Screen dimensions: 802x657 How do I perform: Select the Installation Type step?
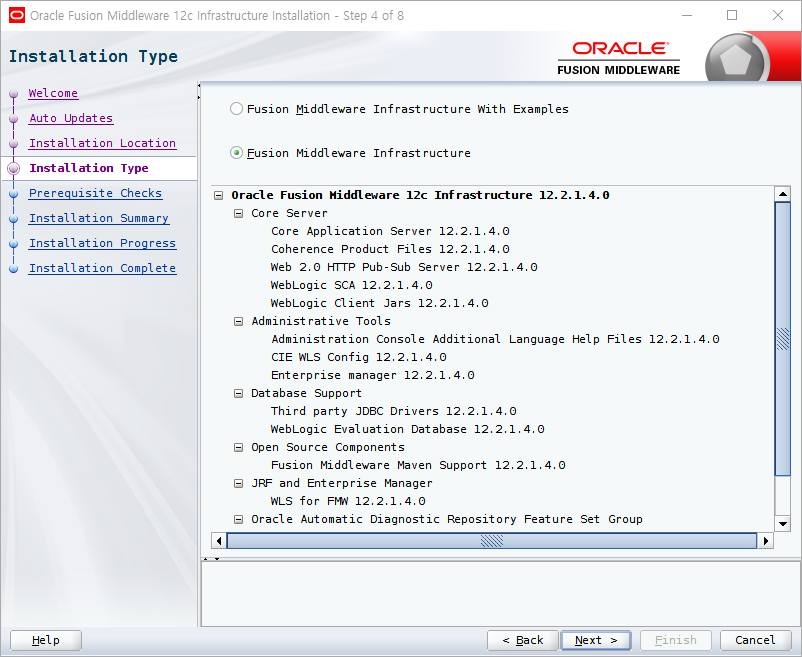pos(89,168)
